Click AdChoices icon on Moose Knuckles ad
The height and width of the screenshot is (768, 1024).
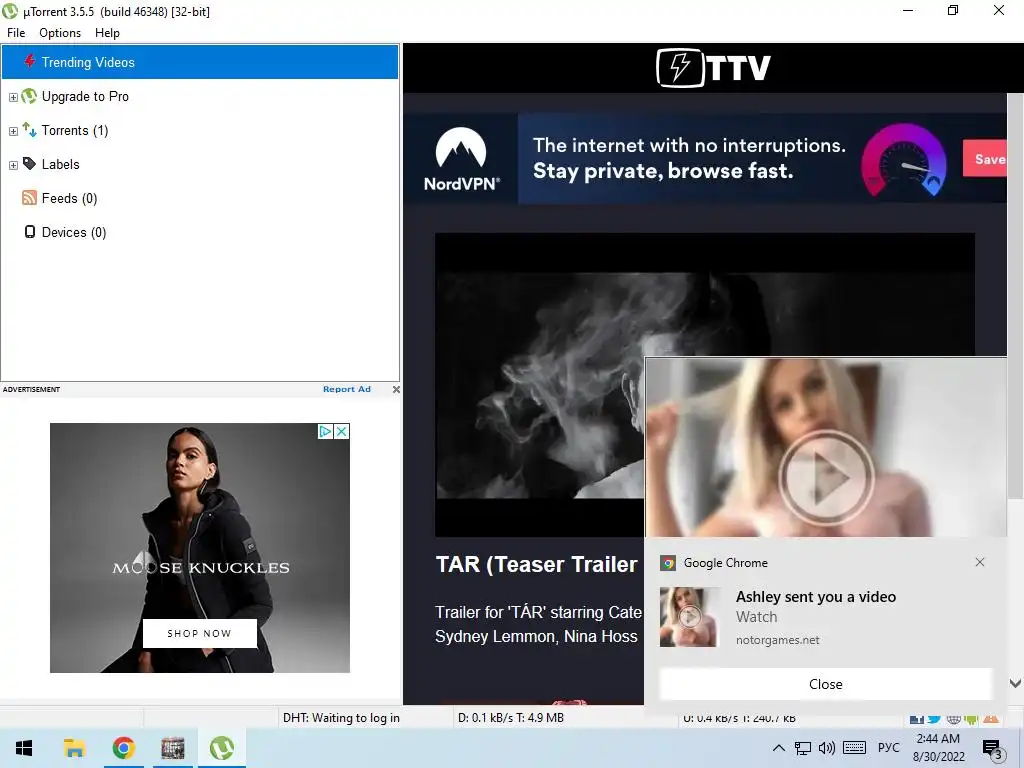pyautogui.click(x=325, y=431)
